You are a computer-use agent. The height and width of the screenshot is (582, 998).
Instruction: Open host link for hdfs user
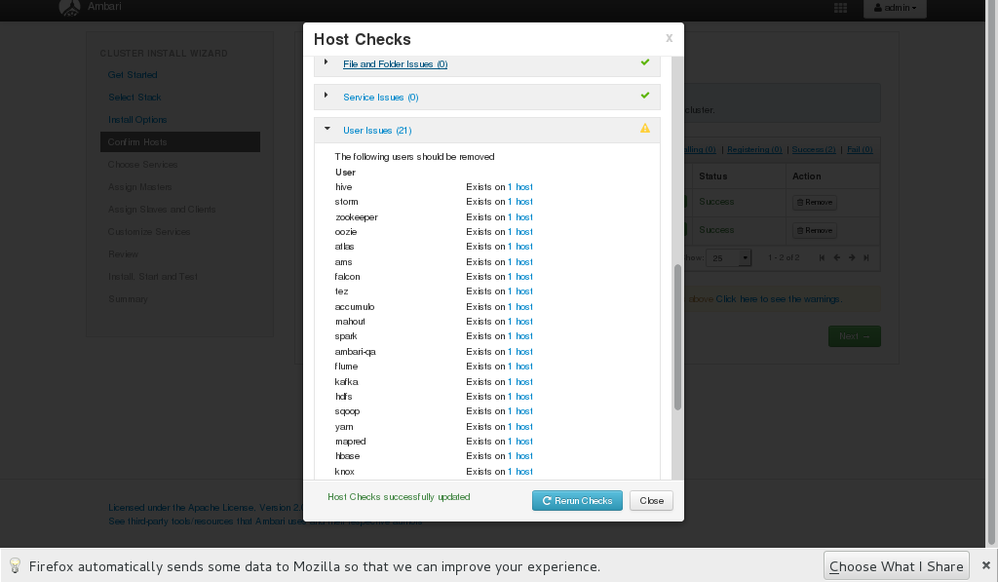(520, 396)
